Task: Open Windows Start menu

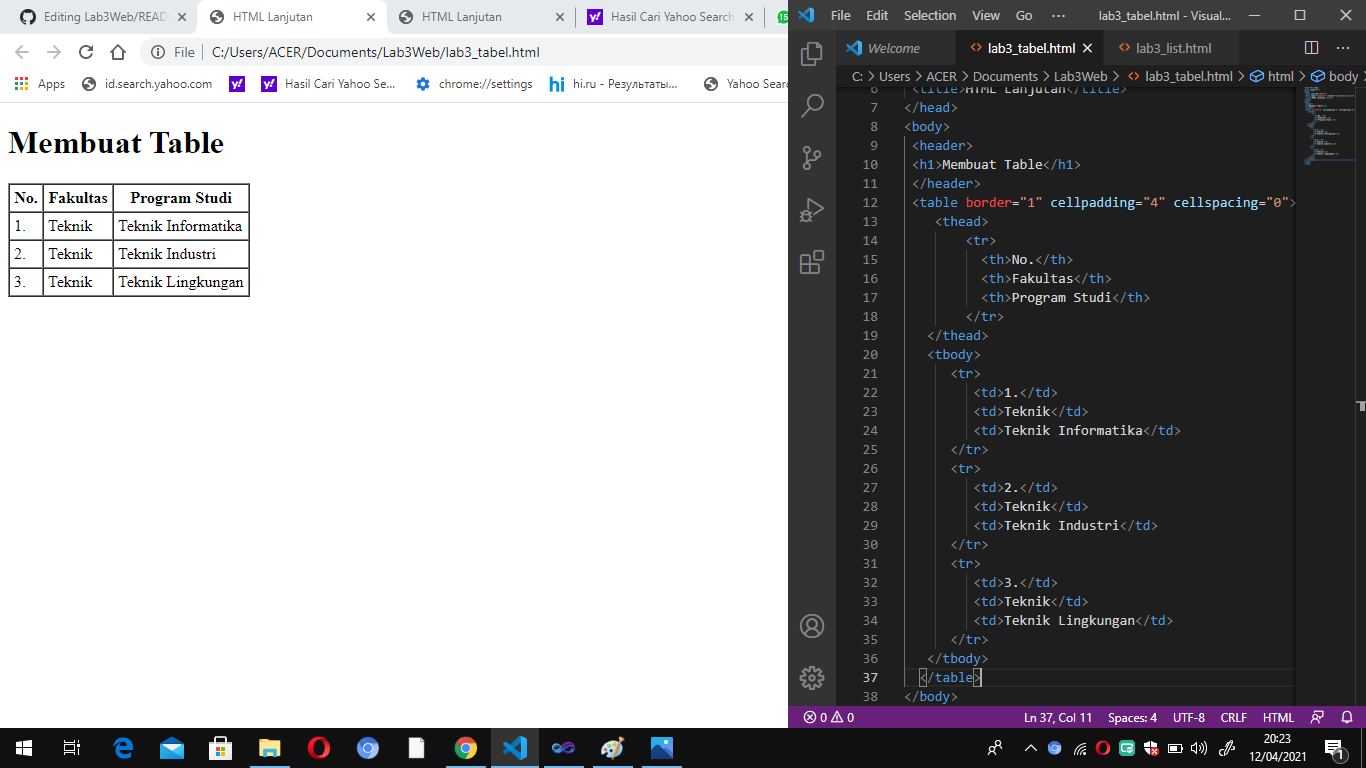Action: coord(24,748)
